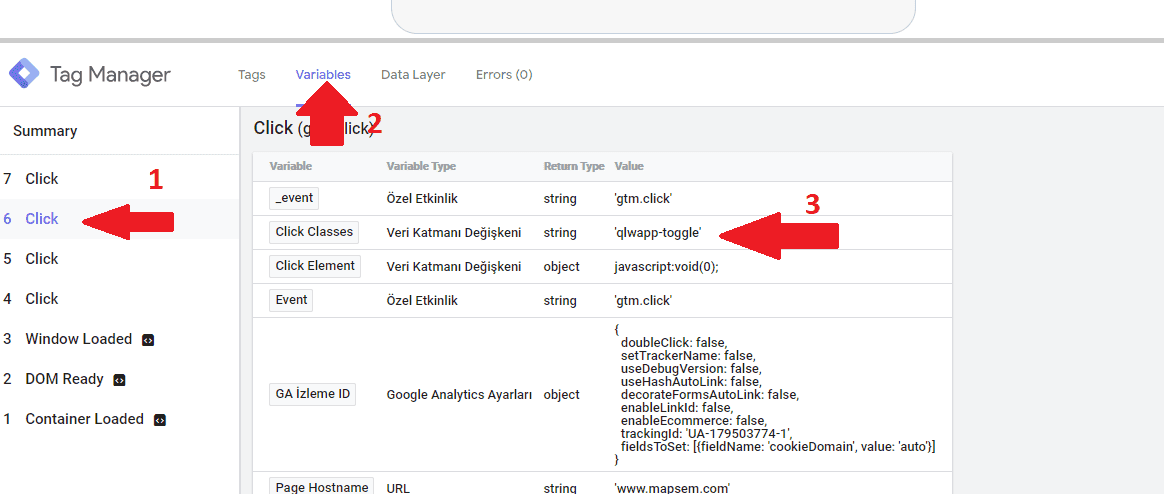Click the Click Classes variable chip
1164x494 pixels.
pos(314,232)
